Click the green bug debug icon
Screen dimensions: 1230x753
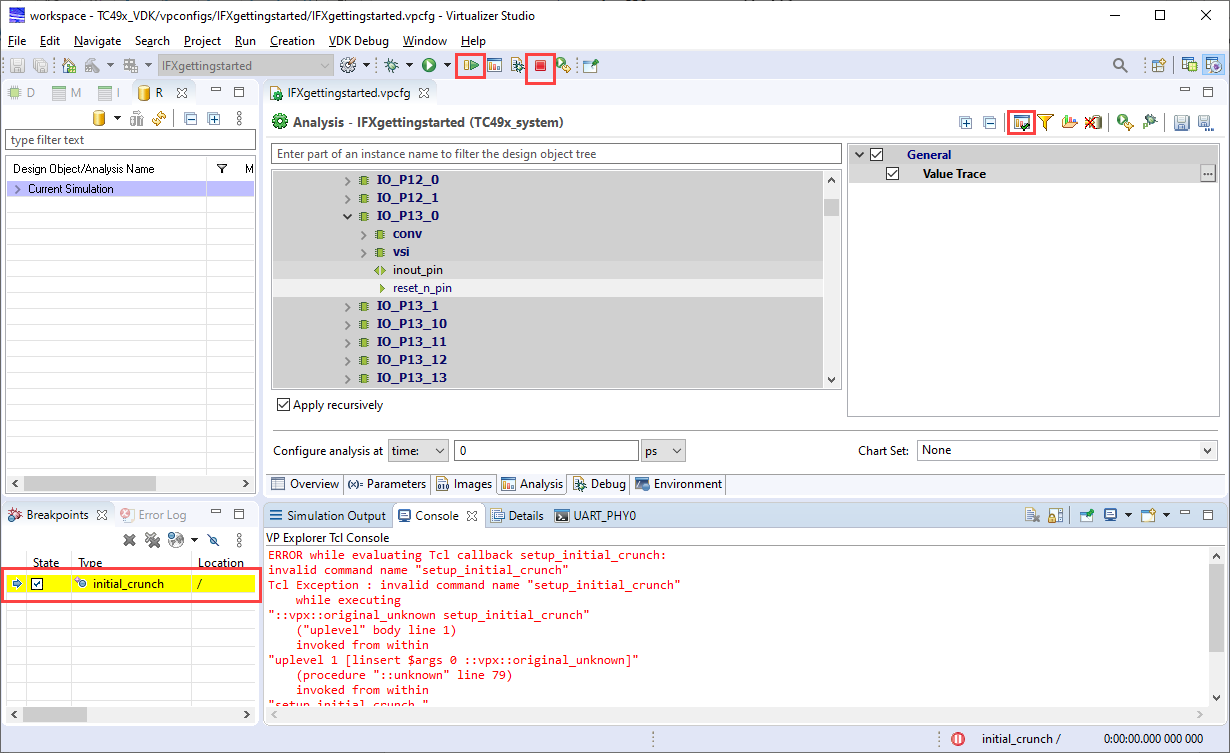point(392,66)
